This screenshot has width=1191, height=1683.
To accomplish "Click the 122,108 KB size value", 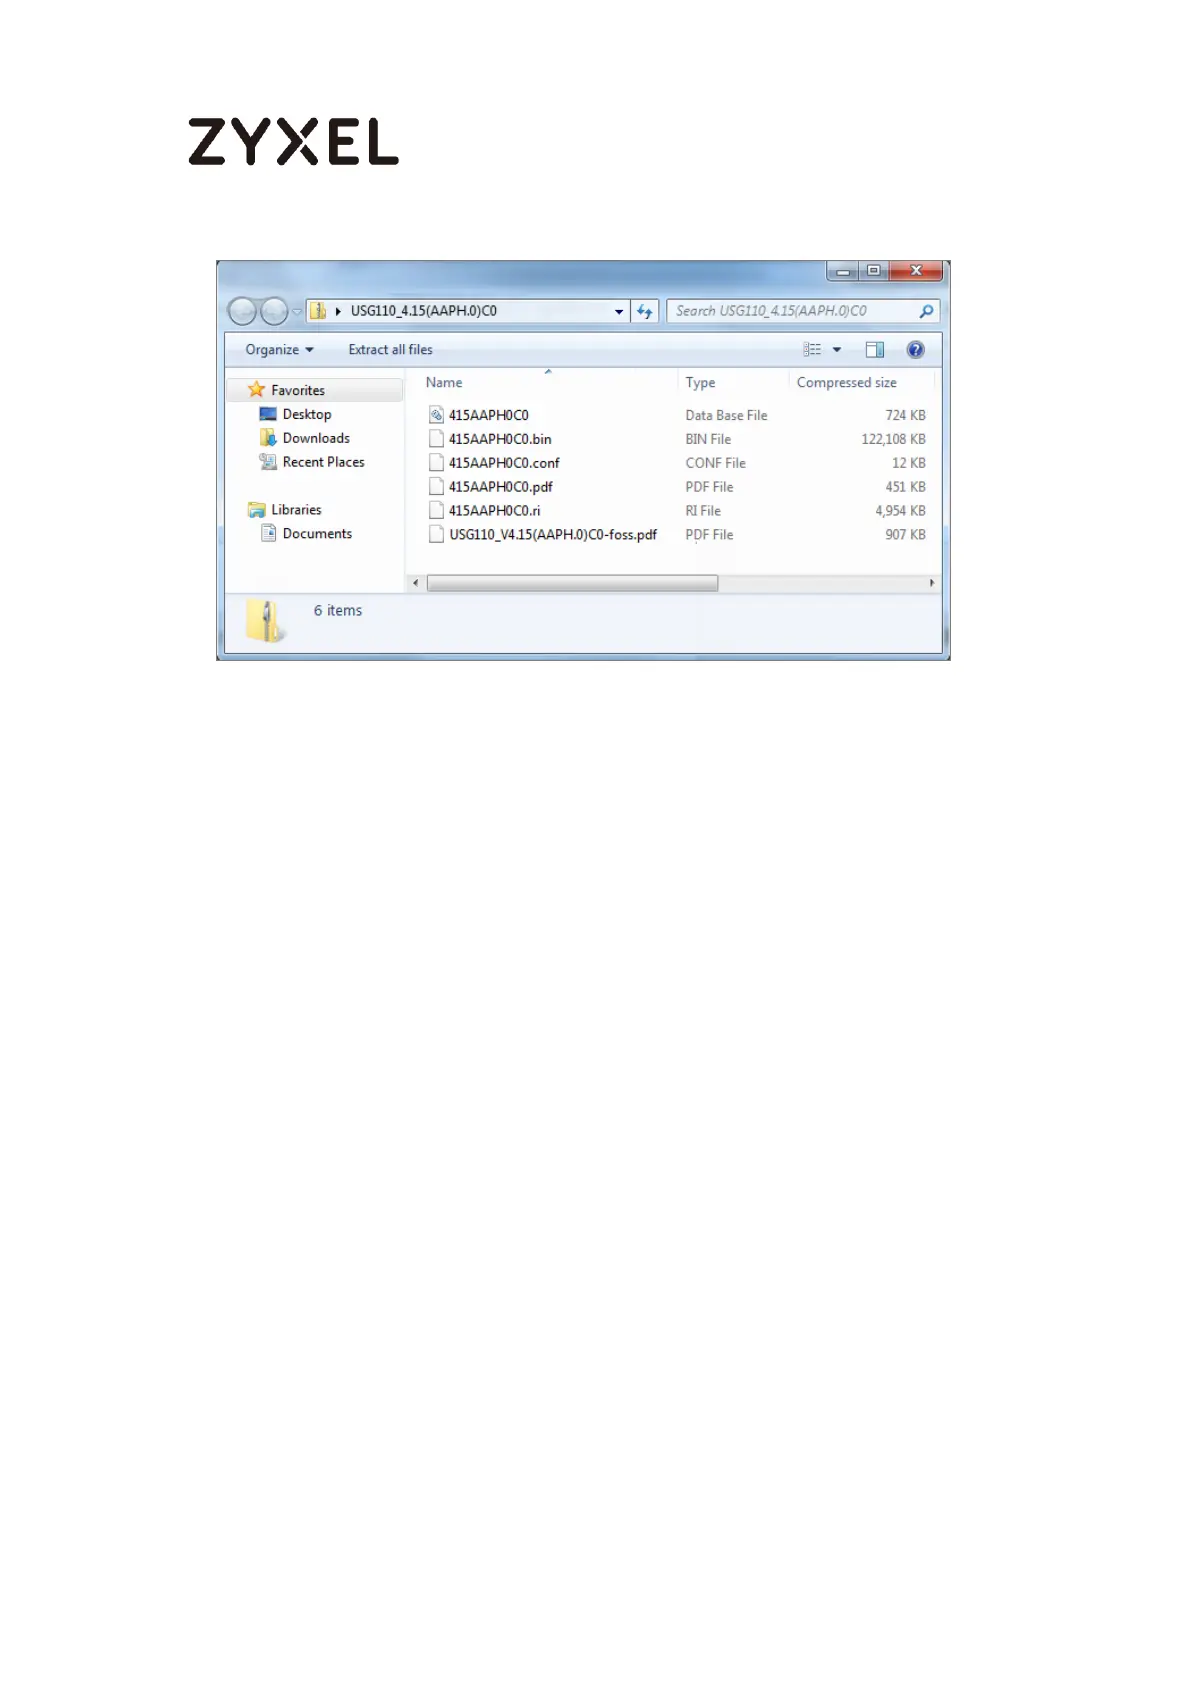I will [x=893, y=439].
